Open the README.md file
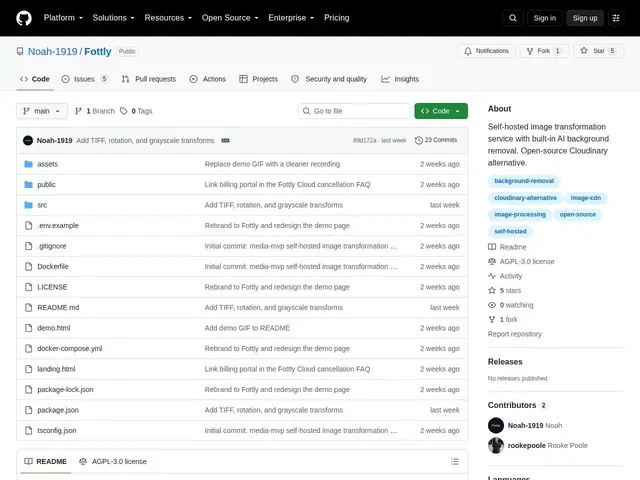This screenshot has height=480, width=640. click(58, 307)
